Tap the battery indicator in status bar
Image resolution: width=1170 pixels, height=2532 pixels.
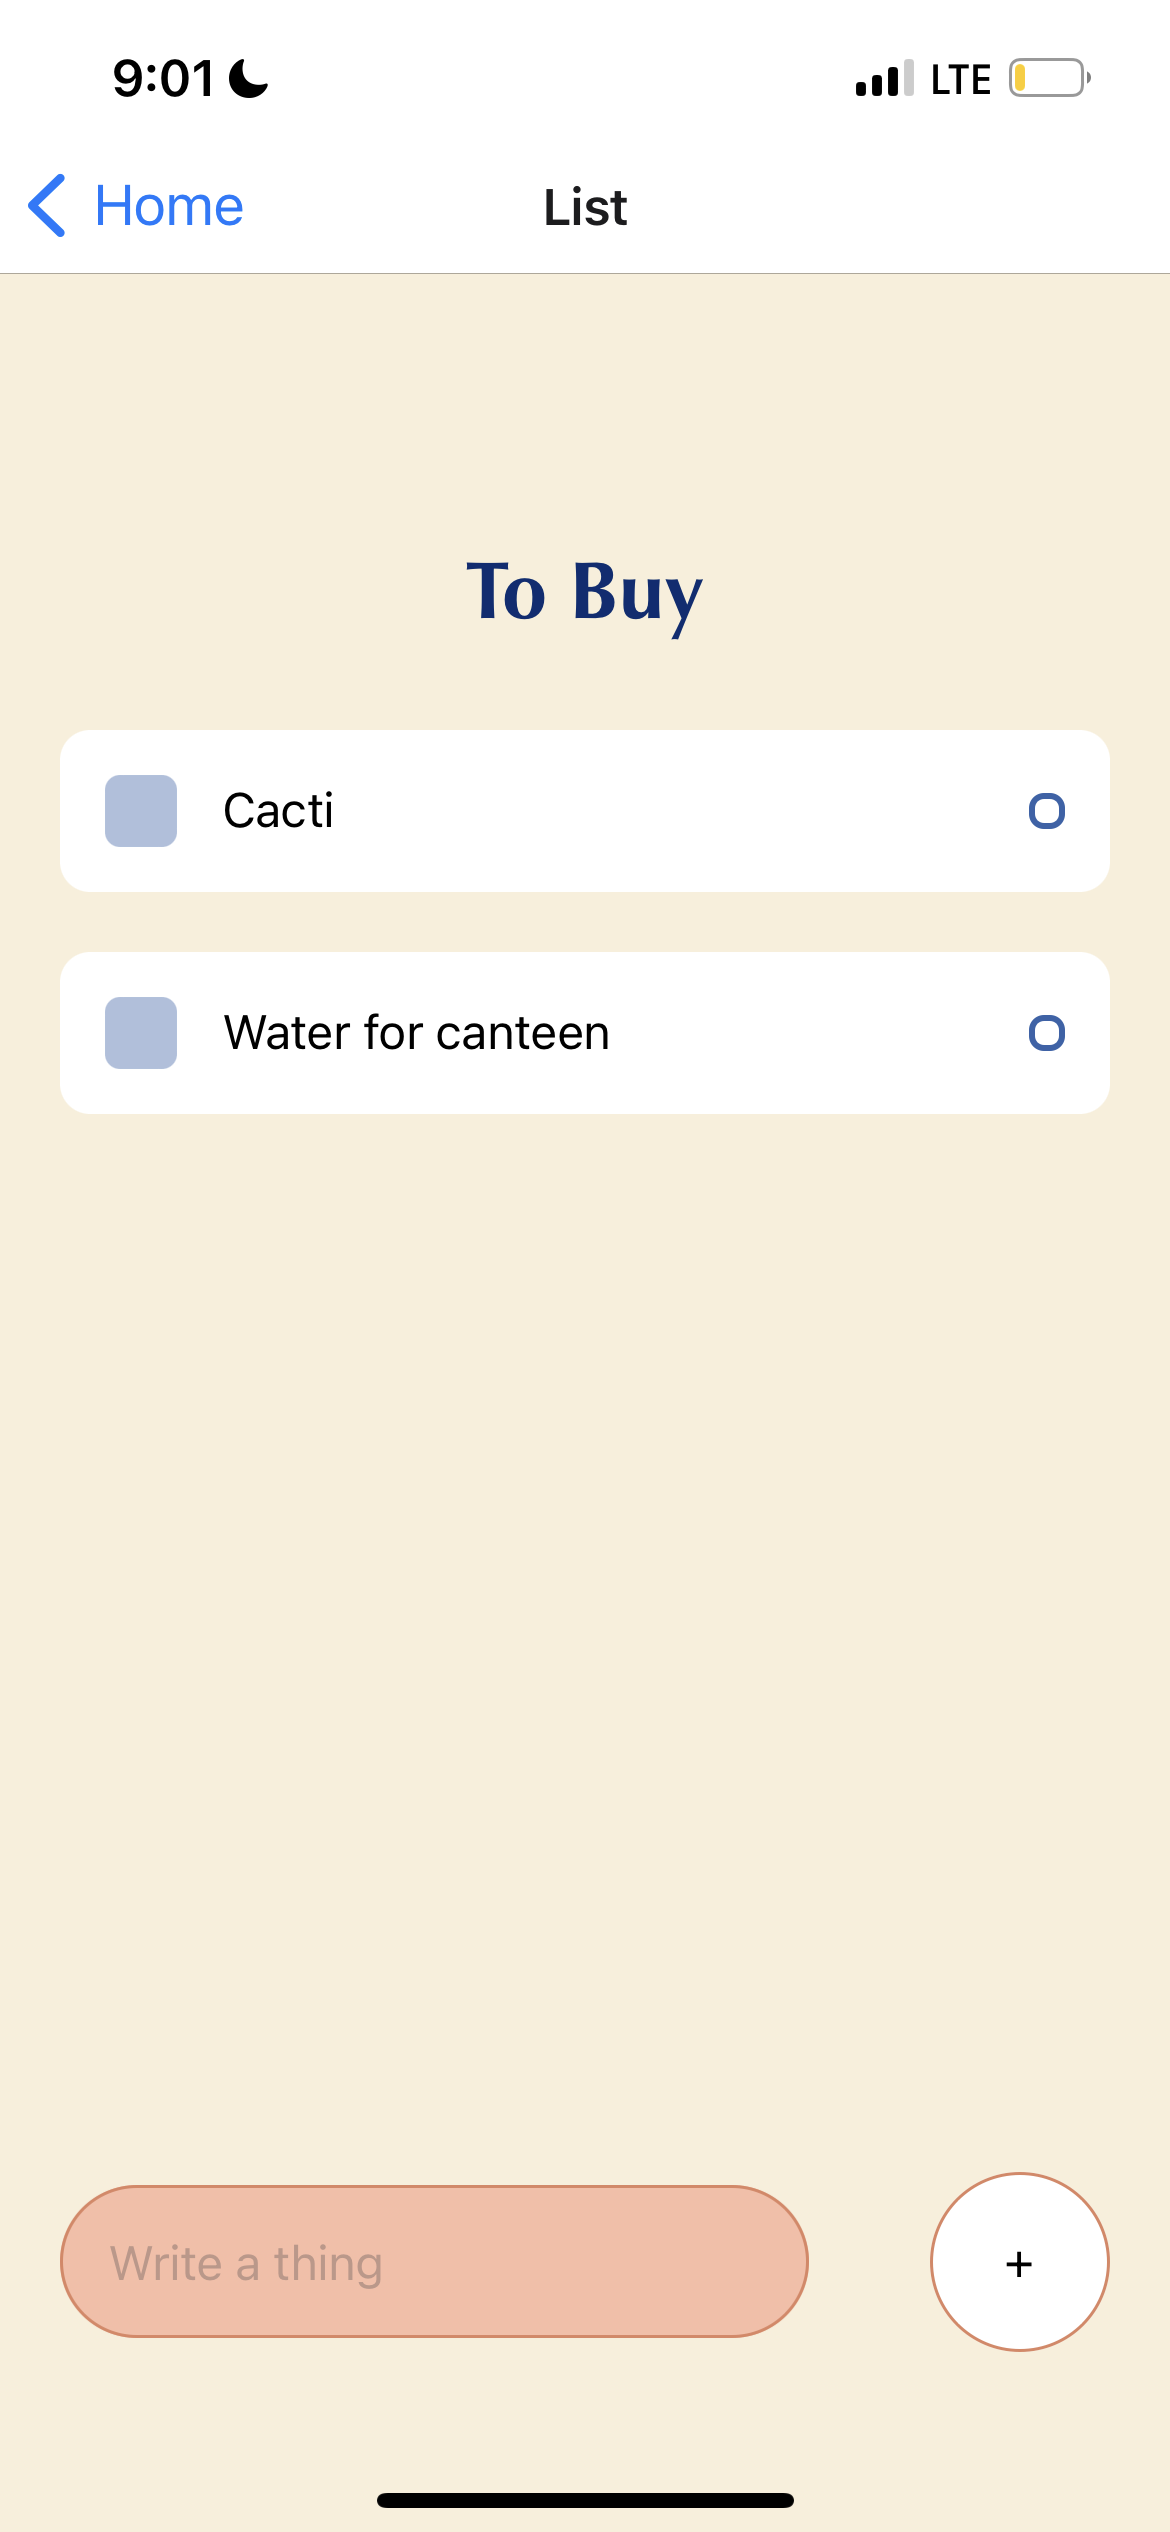(1049, 78)
